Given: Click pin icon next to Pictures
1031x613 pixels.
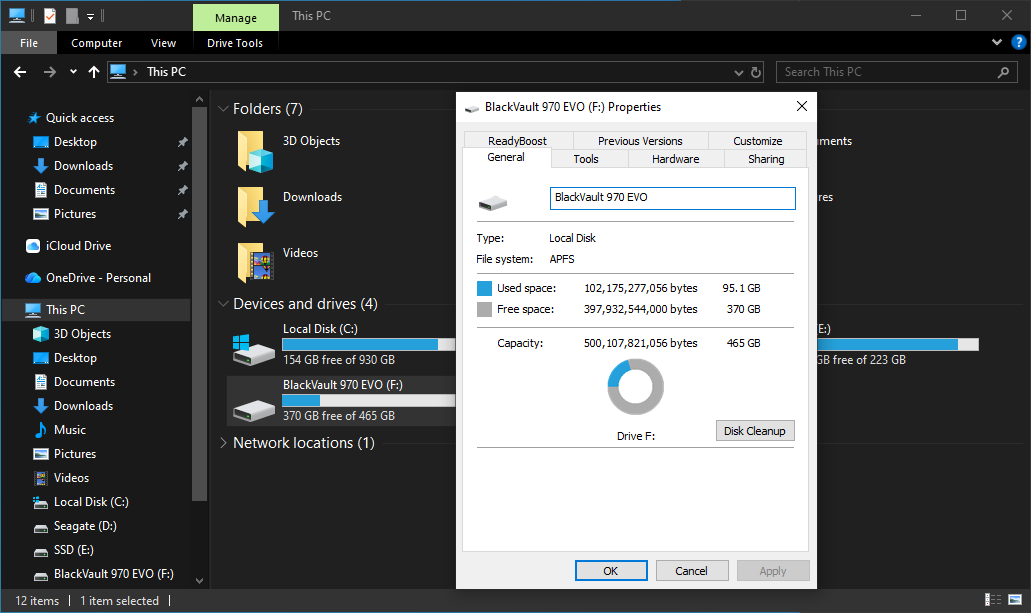Looking at the screenshot, I should tap(183, 214).
